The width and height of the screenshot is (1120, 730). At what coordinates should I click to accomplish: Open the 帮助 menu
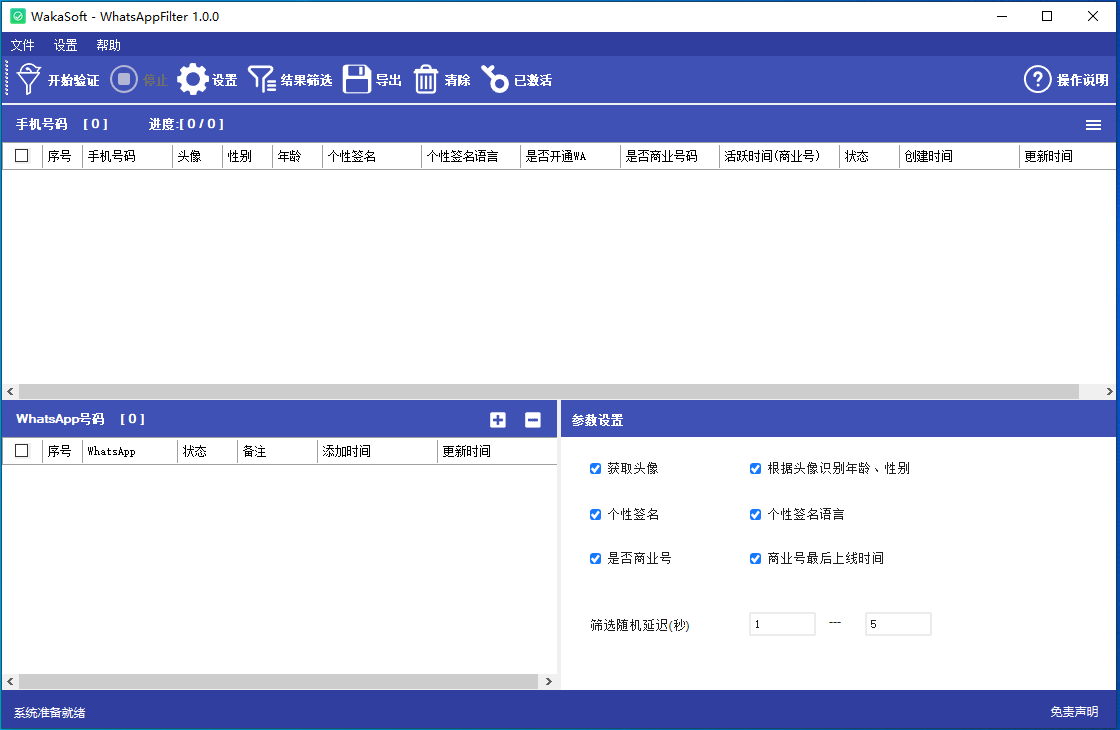click(108, 45)
